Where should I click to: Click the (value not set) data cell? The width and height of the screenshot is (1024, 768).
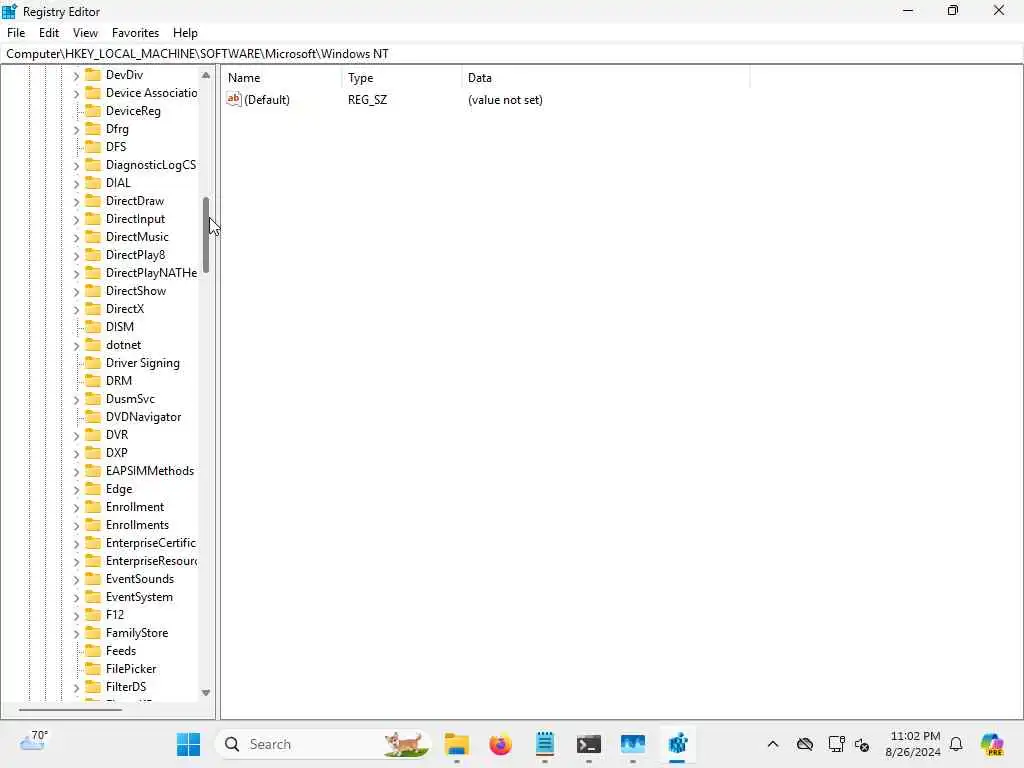click(505, 100)
